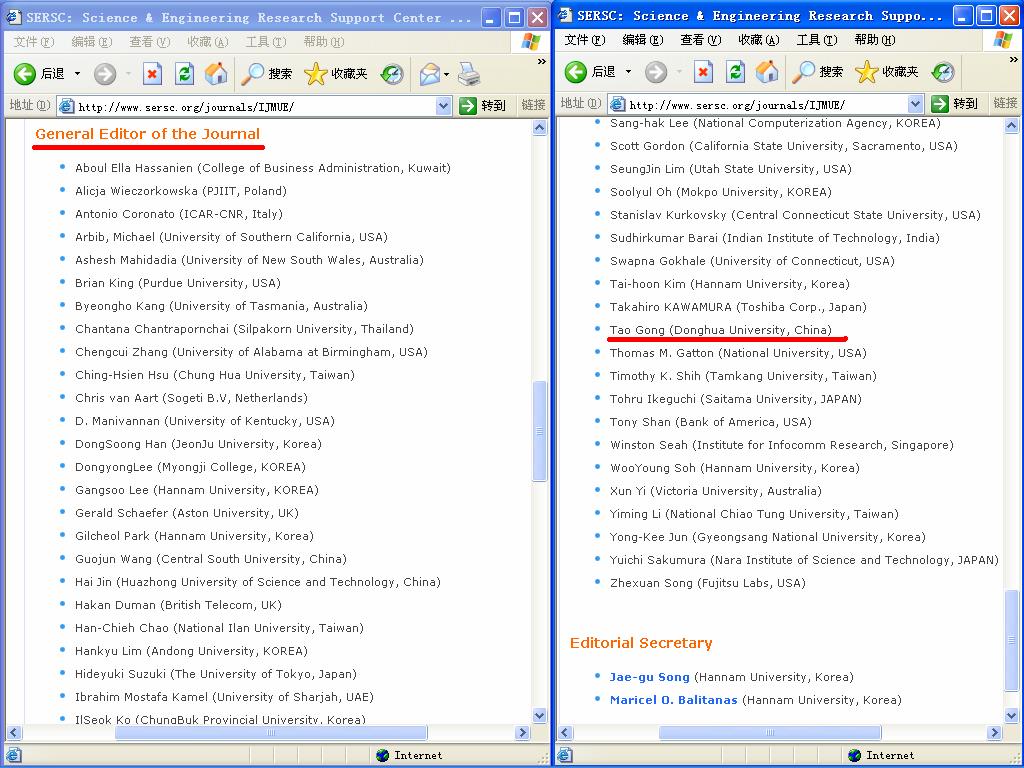This screenshot has height=768, width=1024.
Task: Select 'Zhexuan Song (Fujitsu Labs, USA)' entry
Action: click(x=707, y=583)
